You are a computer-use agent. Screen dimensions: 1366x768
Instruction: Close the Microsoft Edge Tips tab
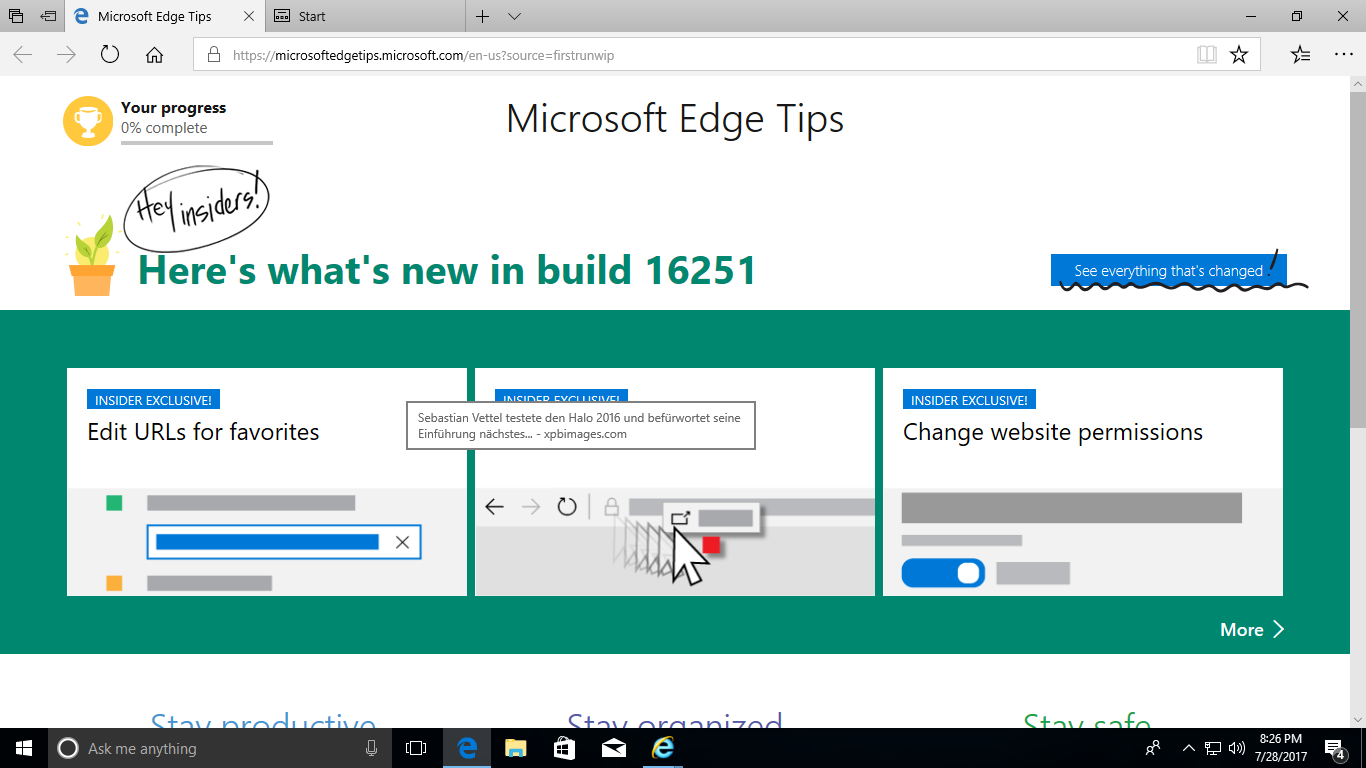249,16
